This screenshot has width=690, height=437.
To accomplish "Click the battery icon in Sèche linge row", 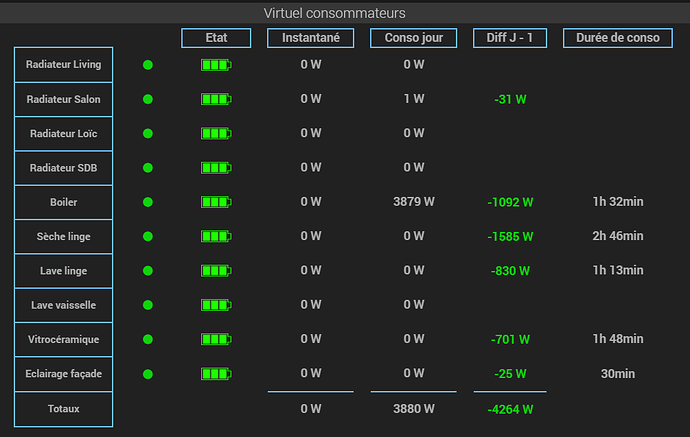I will point(216,237).
